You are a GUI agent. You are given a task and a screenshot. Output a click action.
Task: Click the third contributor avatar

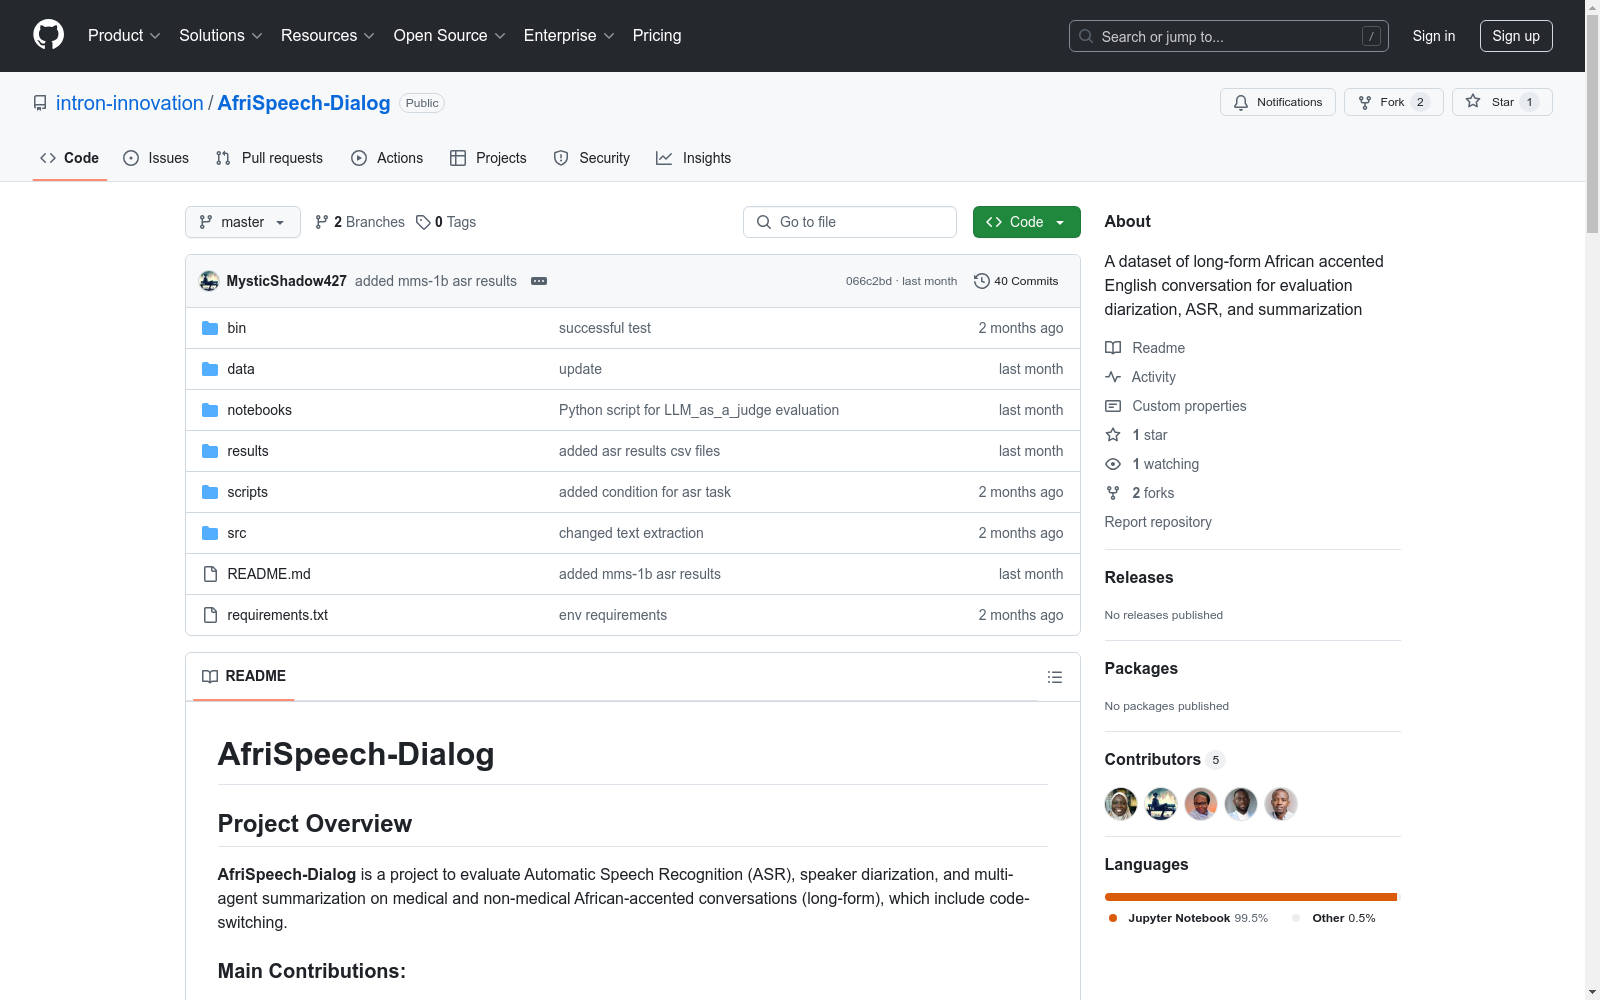tap(1201, 804)
